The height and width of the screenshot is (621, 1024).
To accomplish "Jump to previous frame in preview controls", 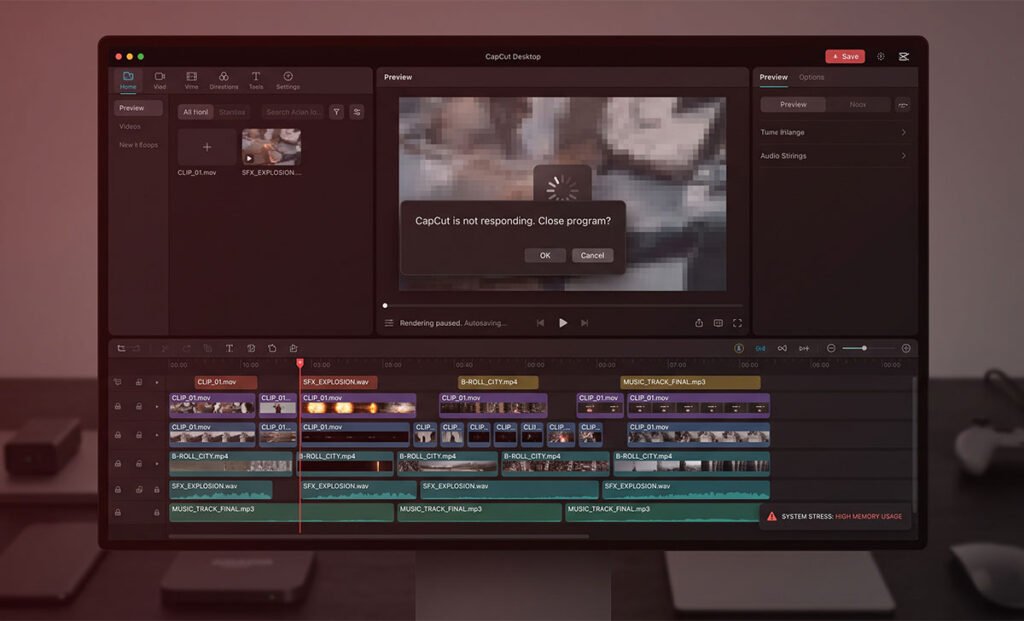I will click(x=540, y=323).
